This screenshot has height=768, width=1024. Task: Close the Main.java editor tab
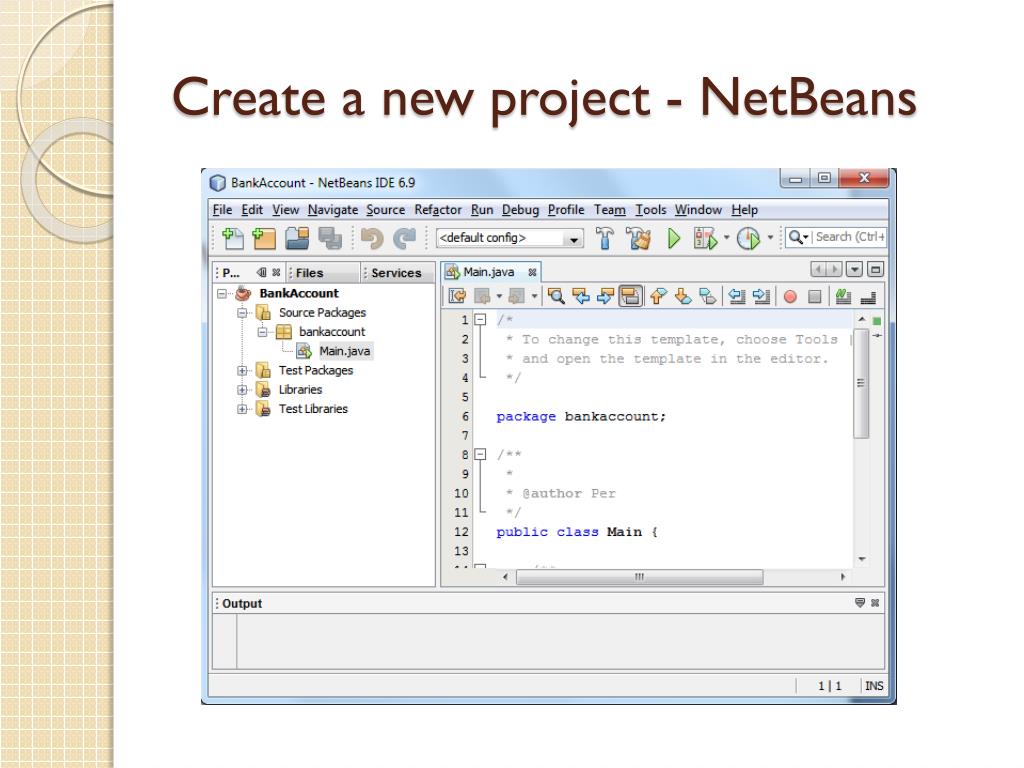(x=532, y=272)
